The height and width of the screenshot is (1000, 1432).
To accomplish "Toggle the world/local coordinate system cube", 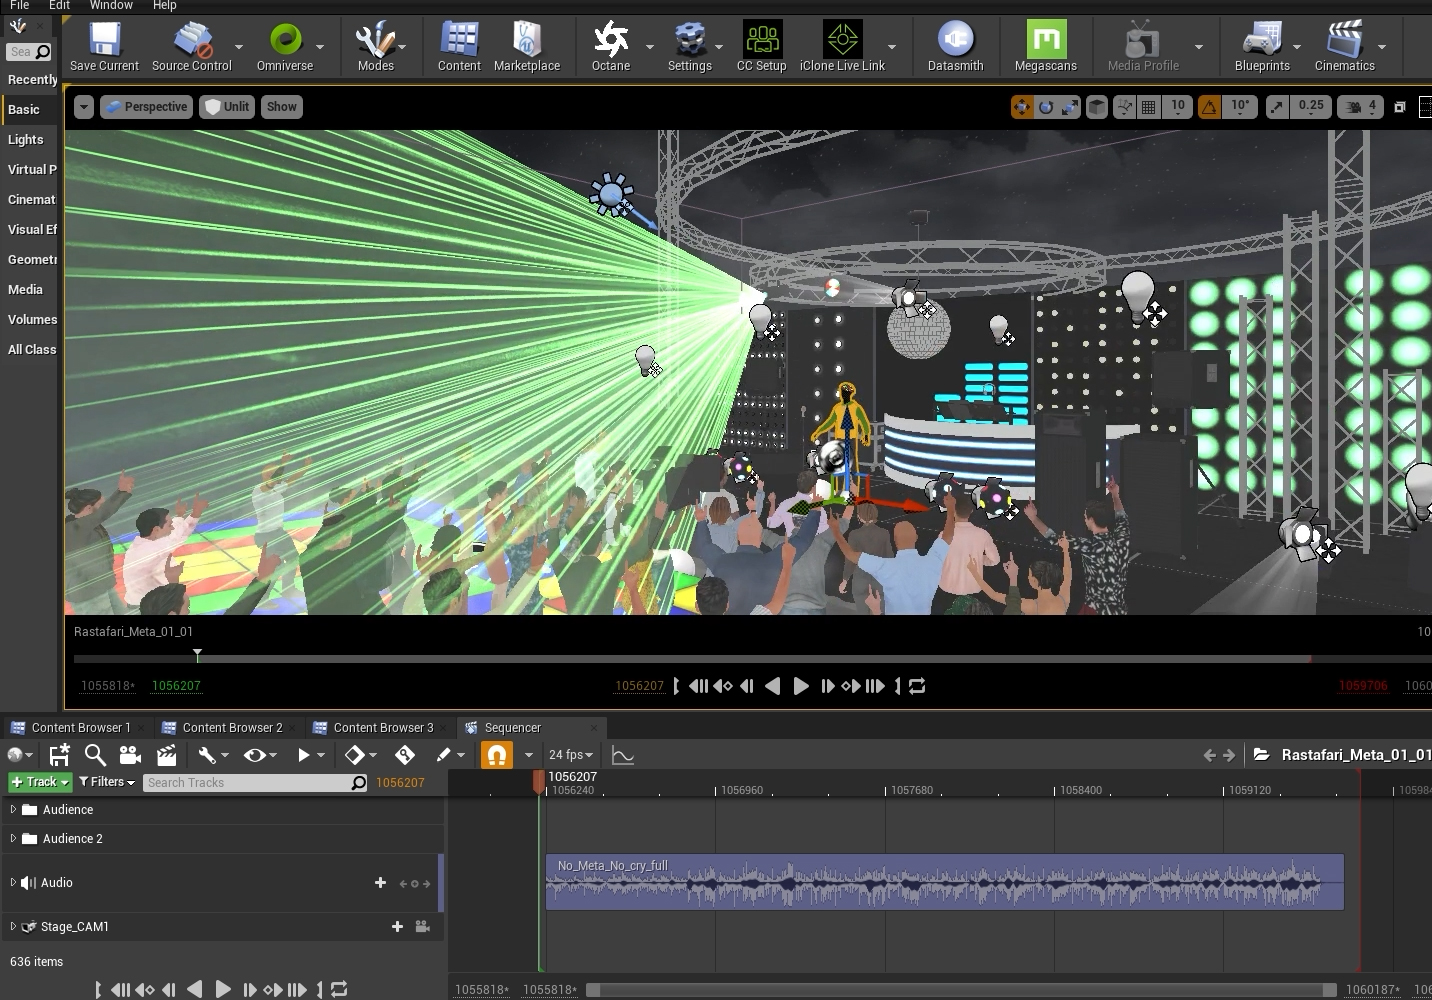I will click(1097, 107).
